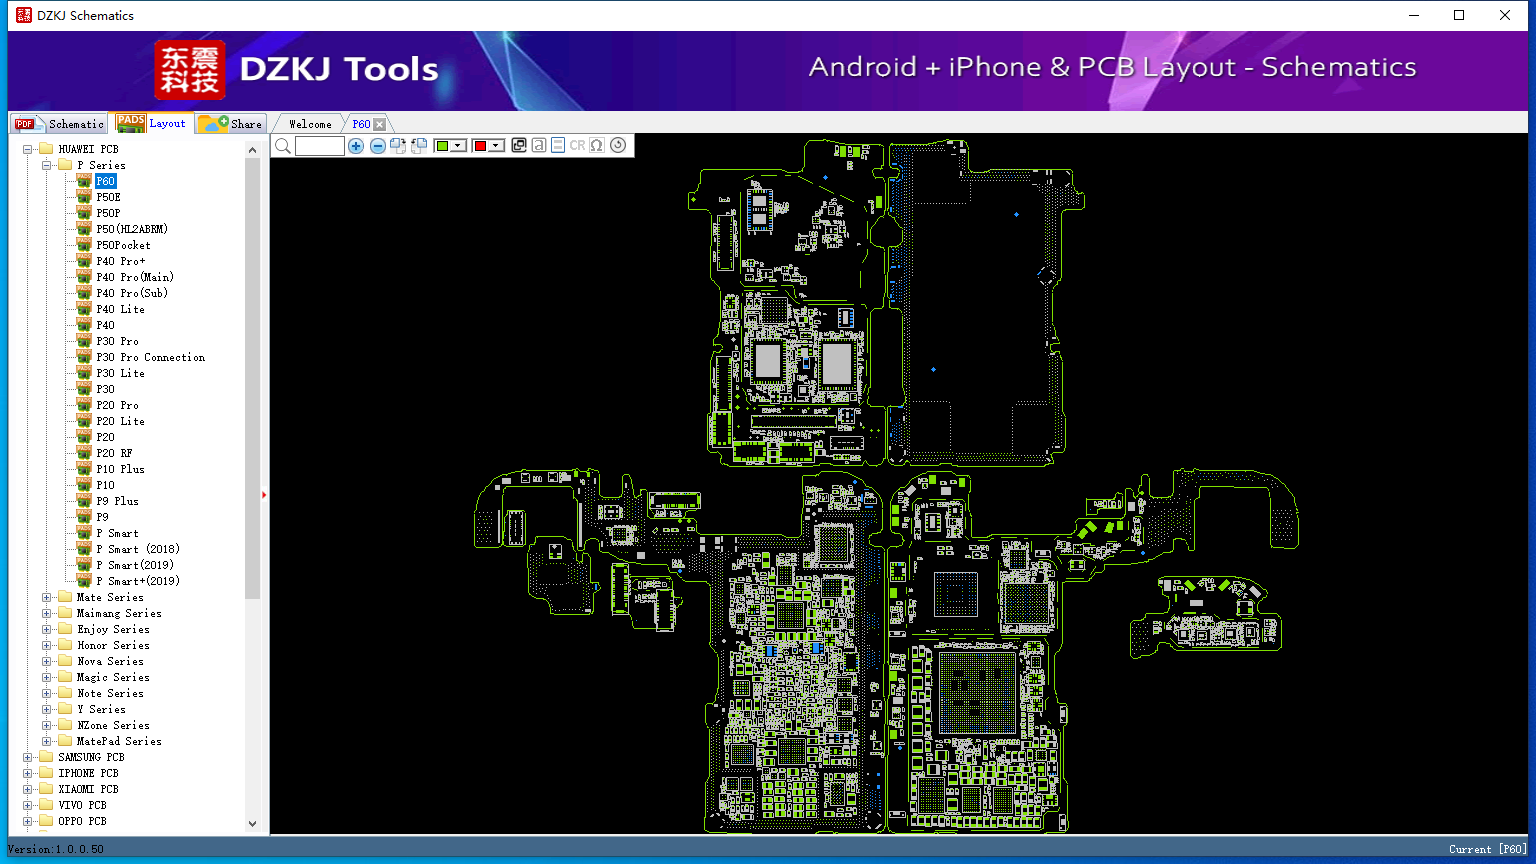Screen dimensions: 1536x864
Task: Rotate the board clockwise
Action: click(x=398, y=146)
